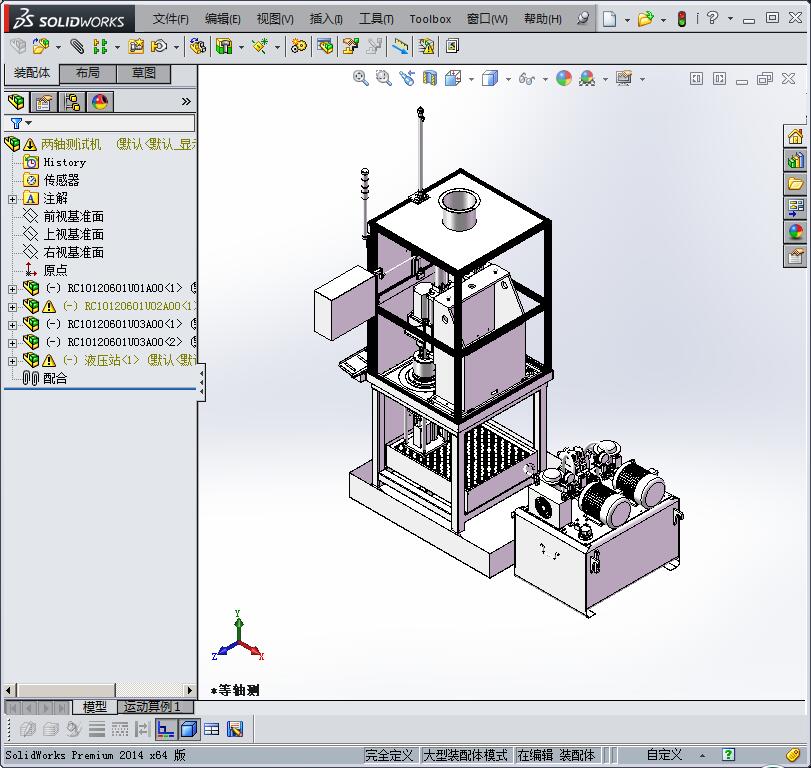
Task: Click the Section View icon
Action: click(429, 79)
